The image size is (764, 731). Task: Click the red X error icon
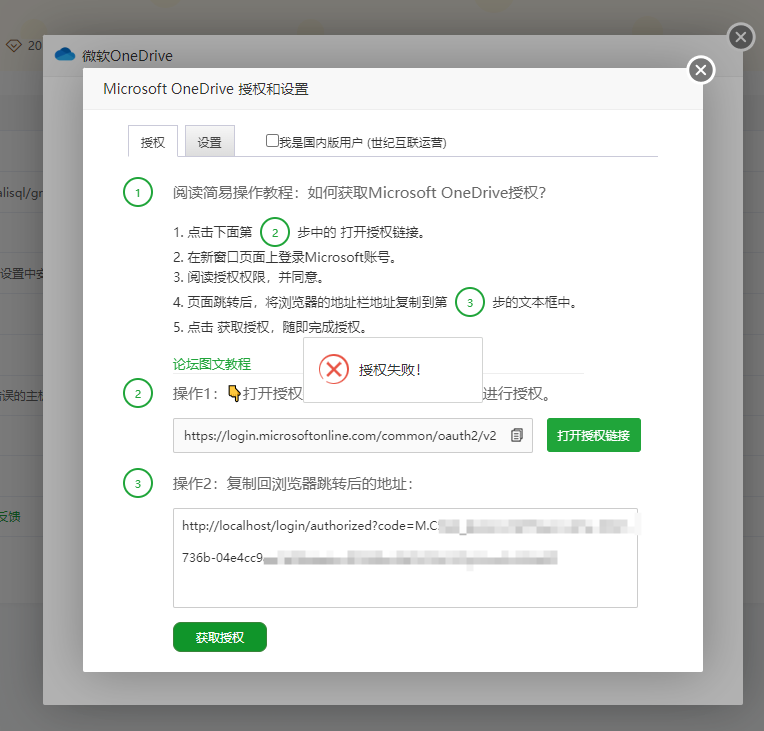point(334,369)
